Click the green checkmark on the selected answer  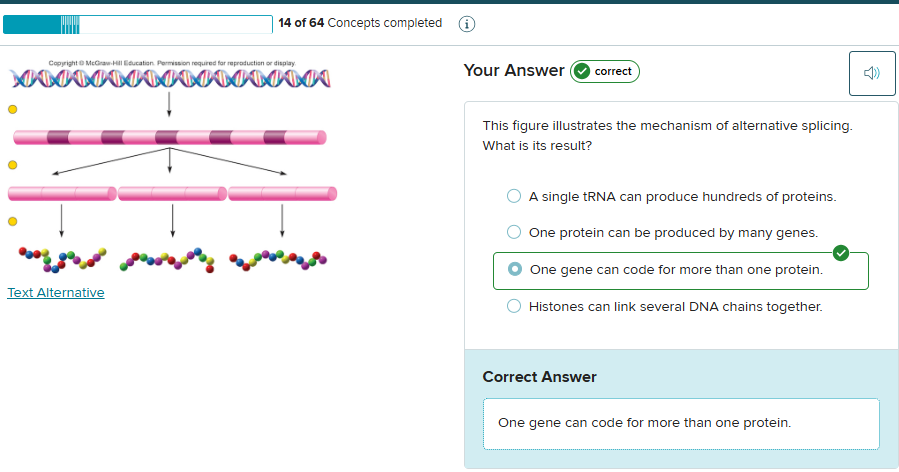841,253
